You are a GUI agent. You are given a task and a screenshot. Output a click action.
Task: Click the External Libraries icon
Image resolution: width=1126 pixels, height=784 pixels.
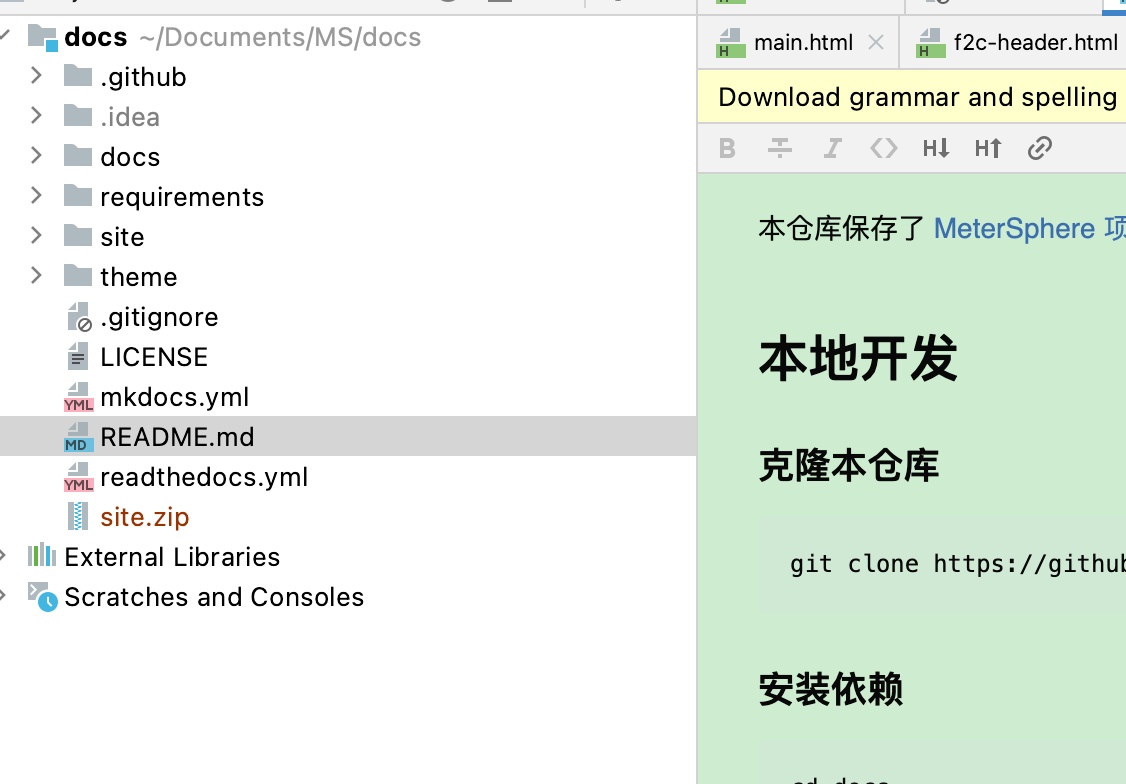click(x=42, y=556)
